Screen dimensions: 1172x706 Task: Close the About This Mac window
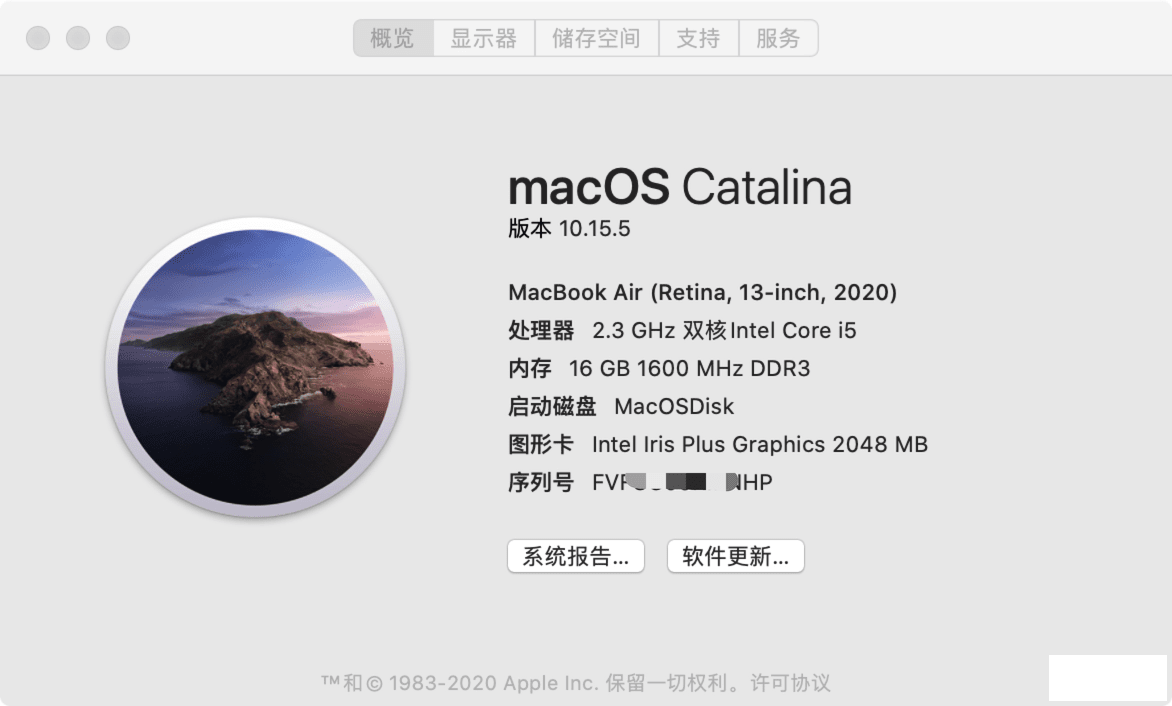(x=38, y=38)
